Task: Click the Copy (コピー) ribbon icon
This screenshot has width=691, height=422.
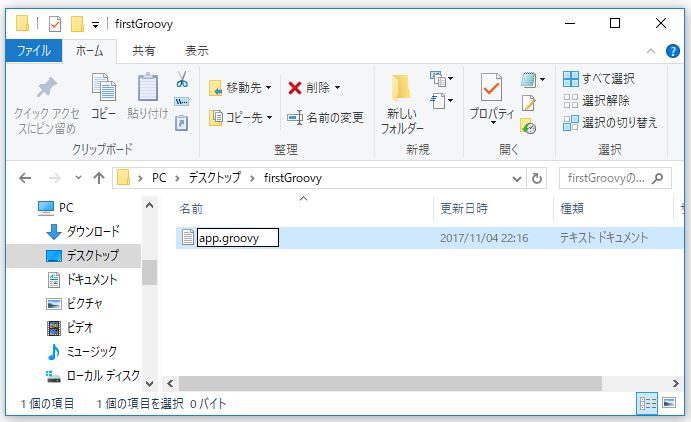Action: click(x=104, y=87)
